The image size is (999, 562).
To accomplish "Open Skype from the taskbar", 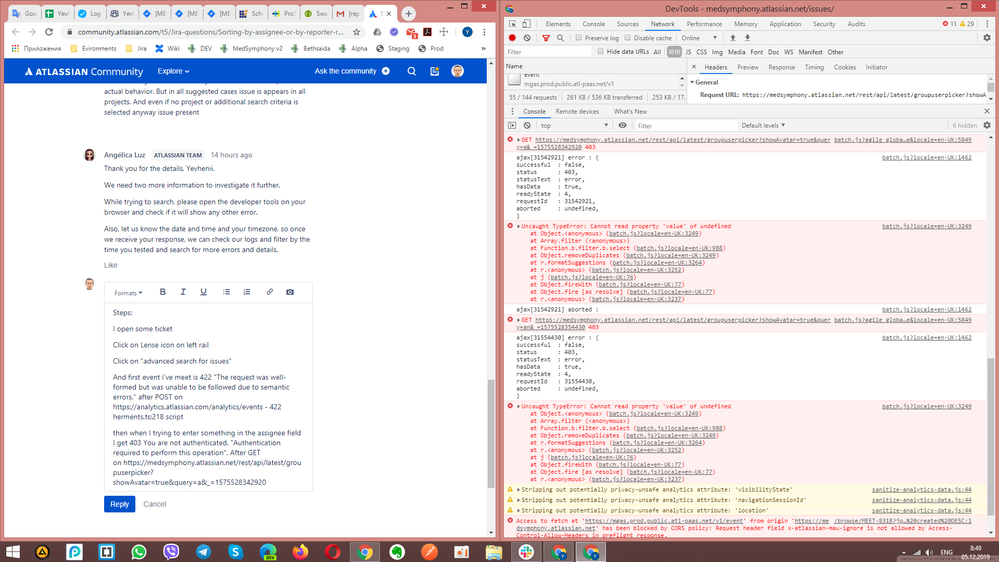I will pos(236,552).
